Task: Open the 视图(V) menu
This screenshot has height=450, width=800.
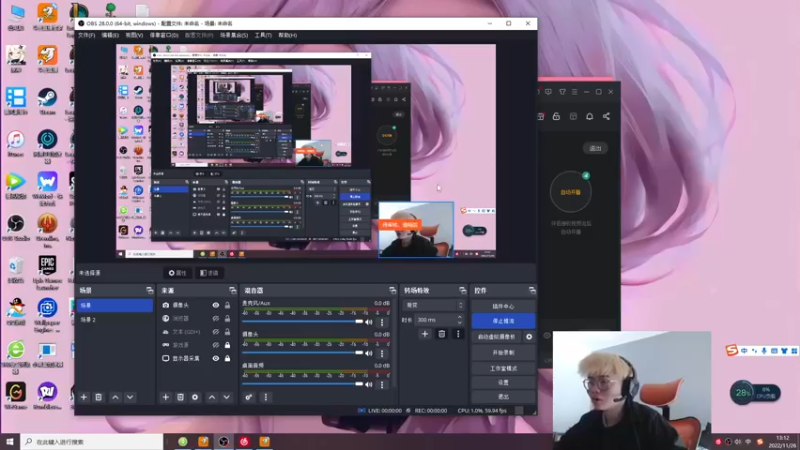Action: (134, 35)
